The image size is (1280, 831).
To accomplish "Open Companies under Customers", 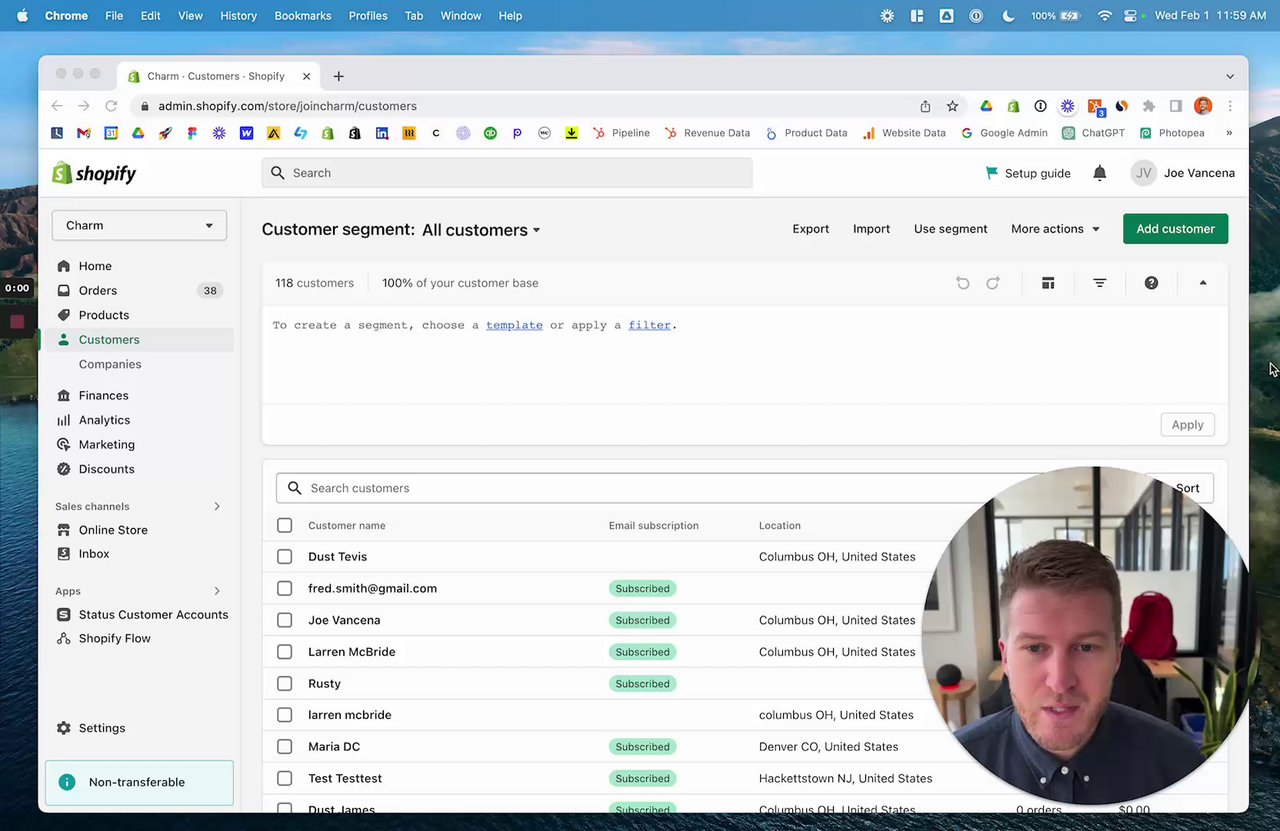I will click(110, 364).
